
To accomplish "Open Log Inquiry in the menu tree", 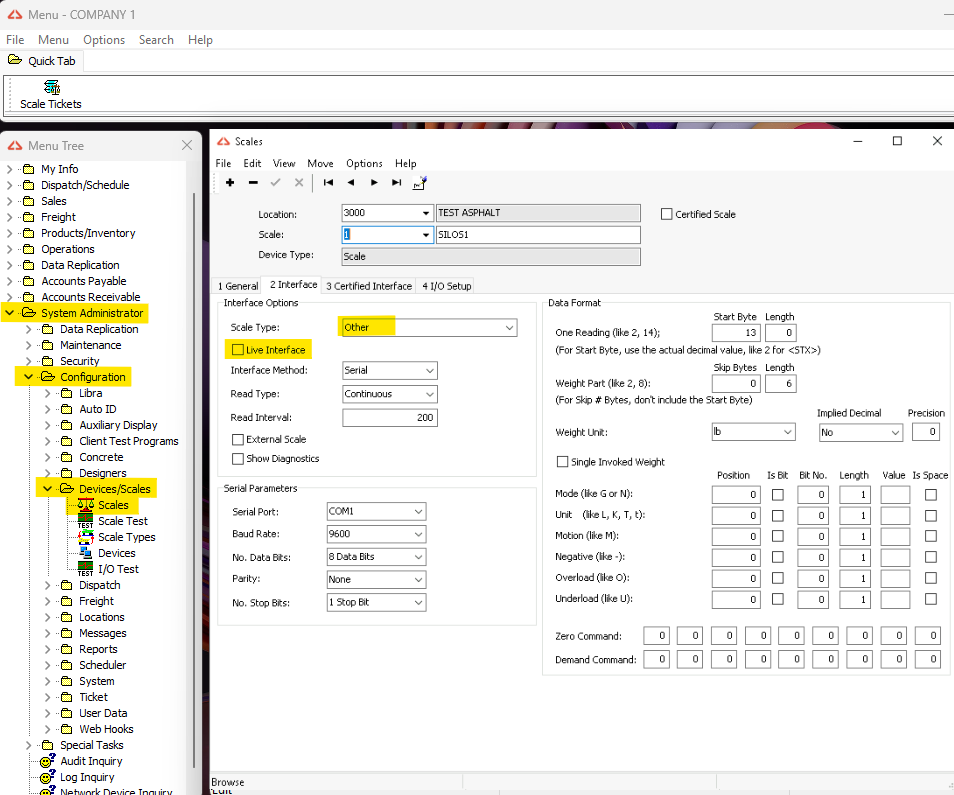I will (x=87, y=777).
